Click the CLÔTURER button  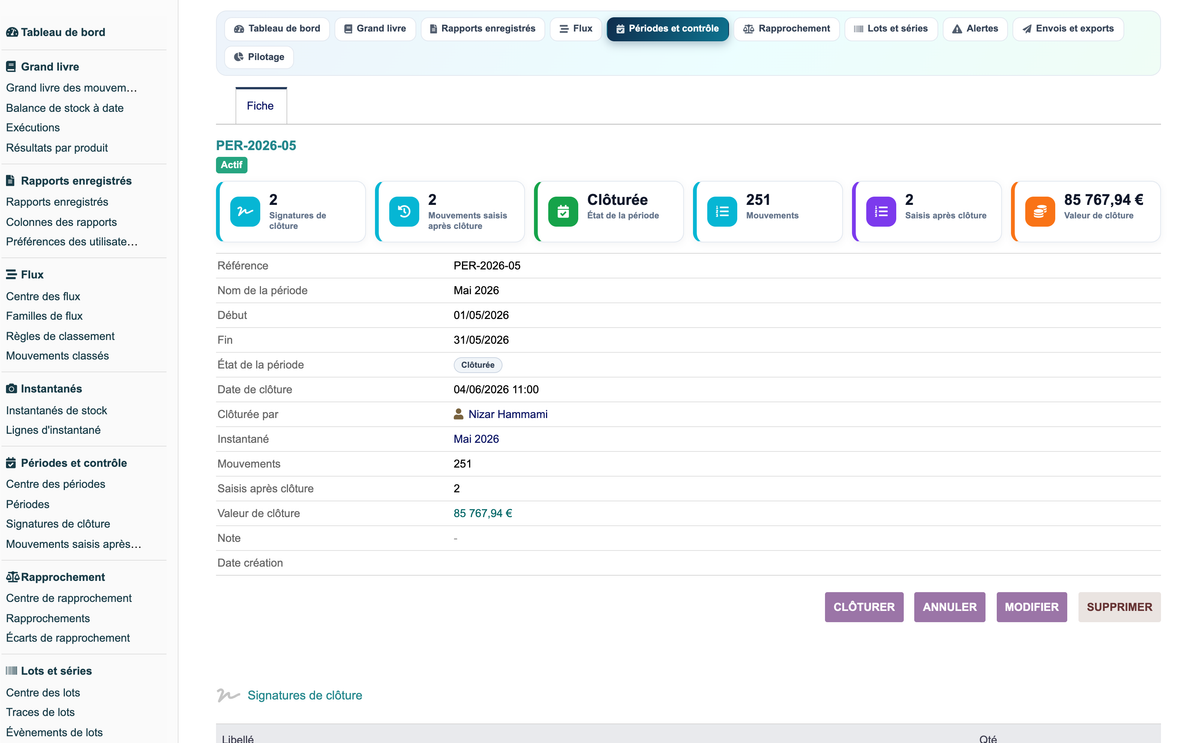pyautogui.click(x=864, y=607)
